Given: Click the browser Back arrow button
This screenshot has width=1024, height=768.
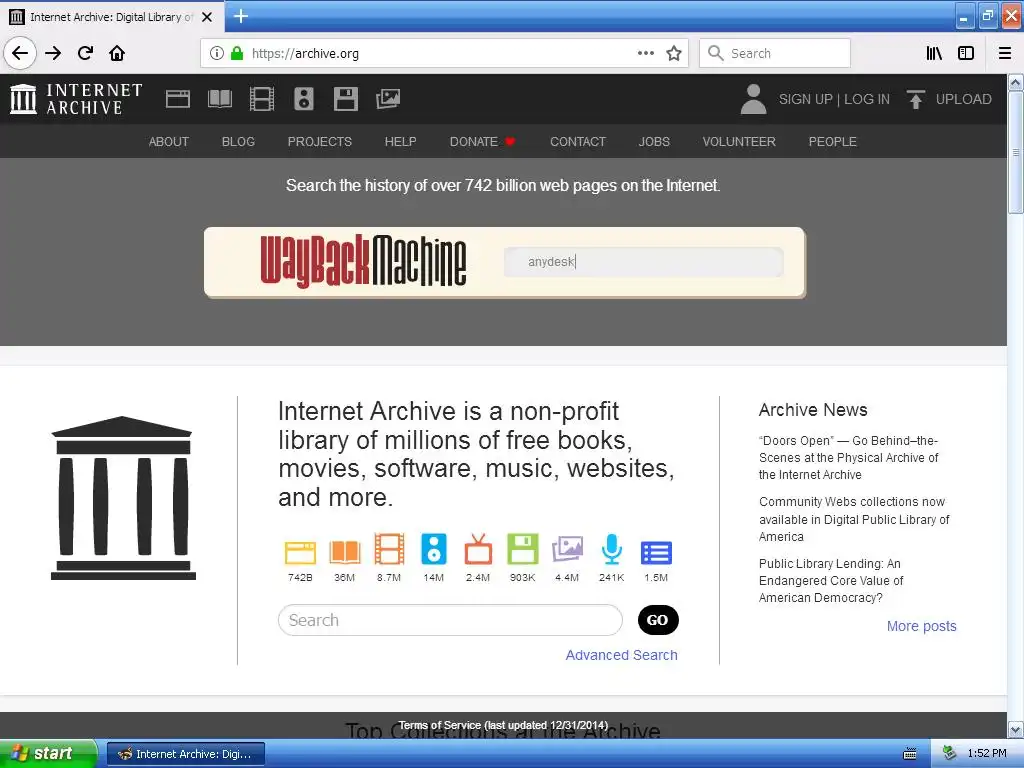Looking at the screenshot, I should click(20, 53).
